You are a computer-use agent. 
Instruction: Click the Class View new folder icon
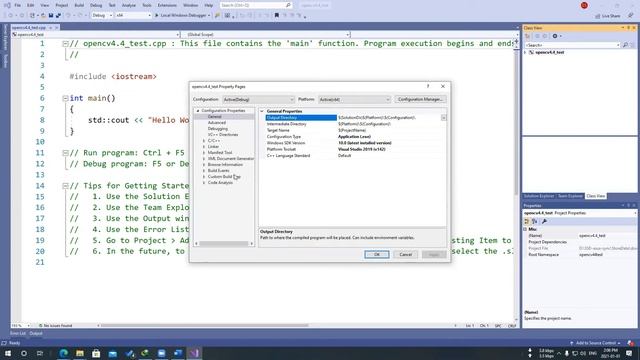click(527, 36)
